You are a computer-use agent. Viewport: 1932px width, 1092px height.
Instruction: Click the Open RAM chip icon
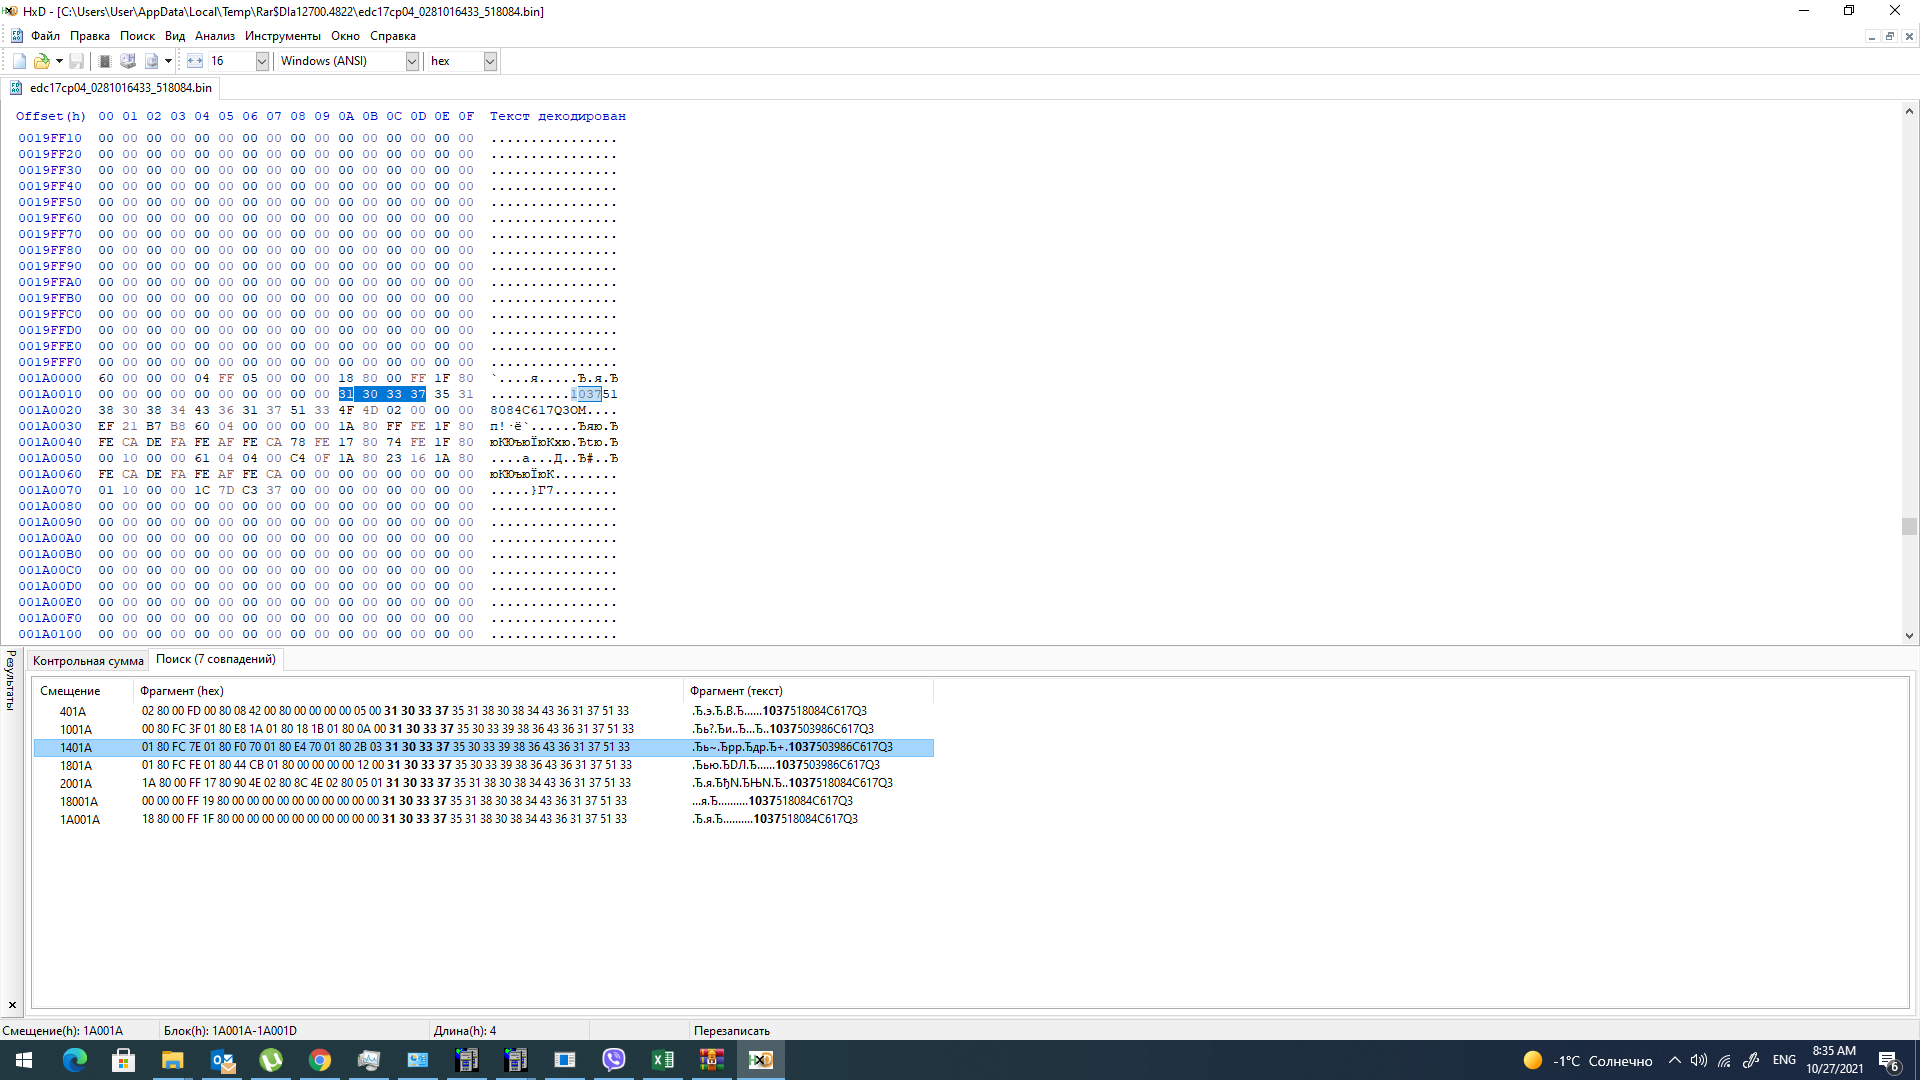[x=105, y=62]
